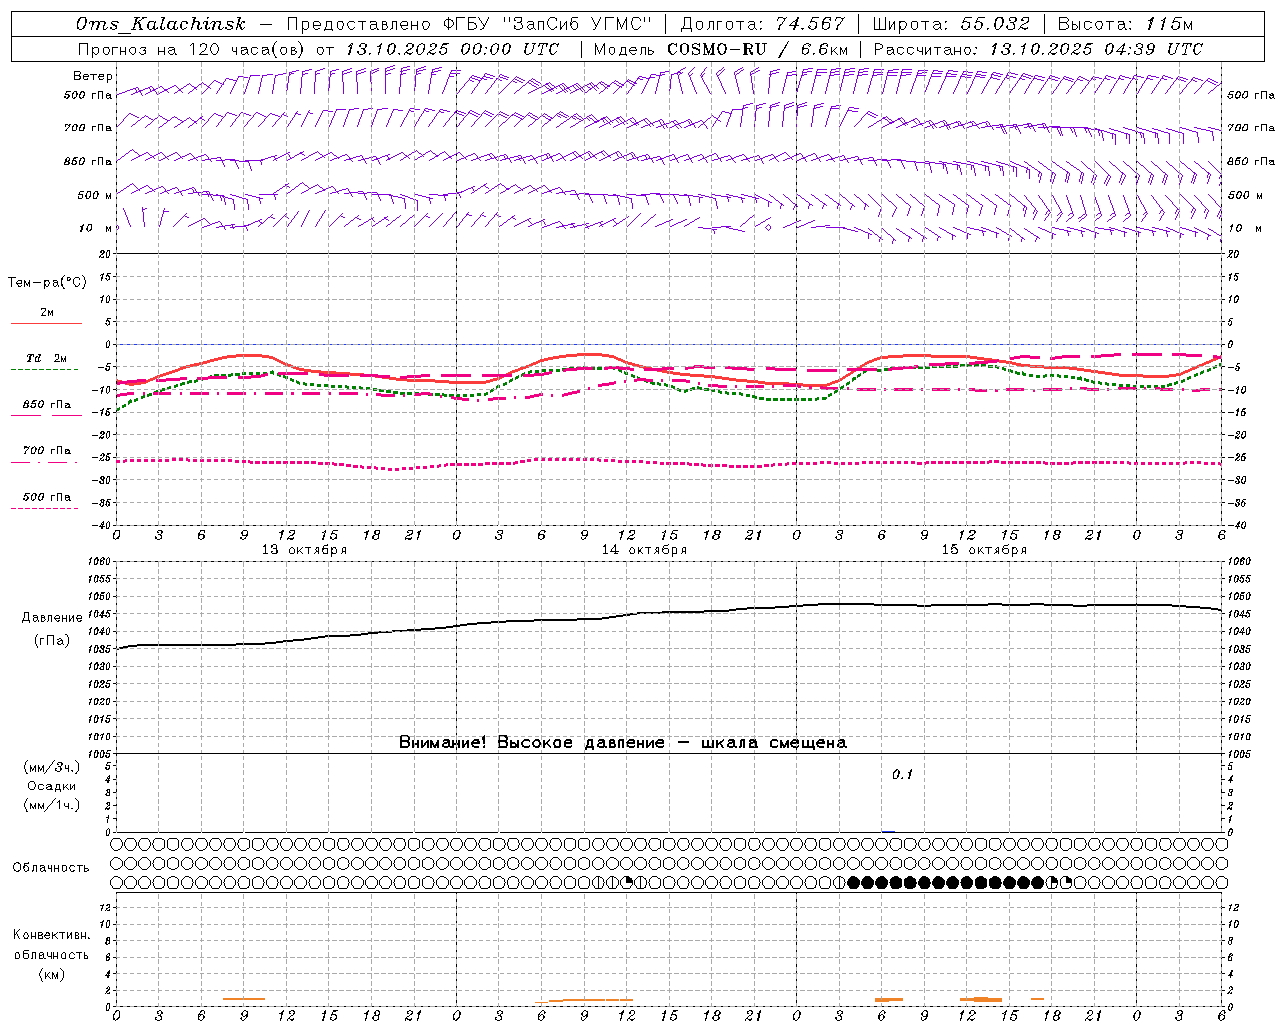The width and height of the screenshot is (1280, 1024).
Task: Click the 2м temperature legend entry
Action: [x=47, y=313]
